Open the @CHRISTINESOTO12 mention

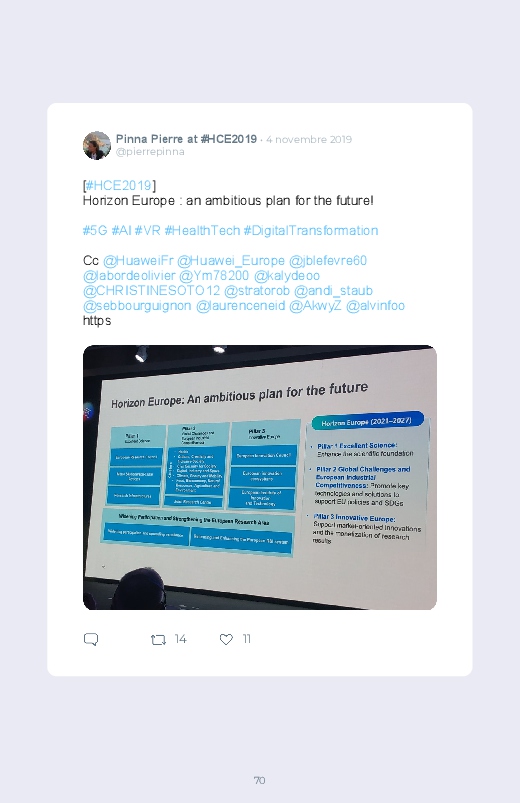pos(152,290)
